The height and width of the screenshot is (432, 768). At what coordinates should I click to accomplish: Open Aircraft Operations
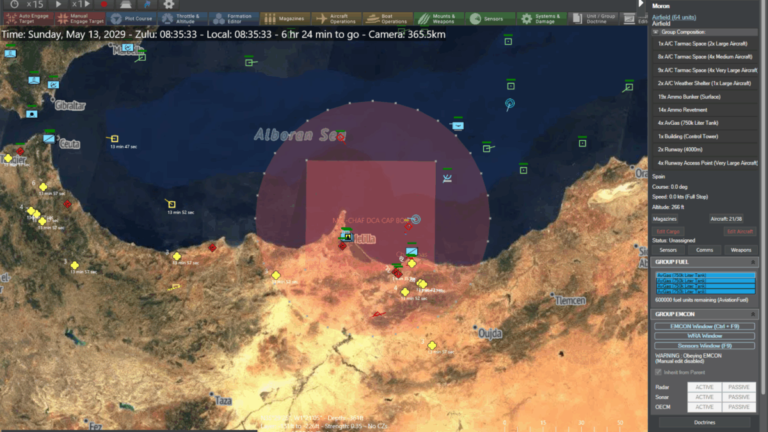tap(337, 19)
